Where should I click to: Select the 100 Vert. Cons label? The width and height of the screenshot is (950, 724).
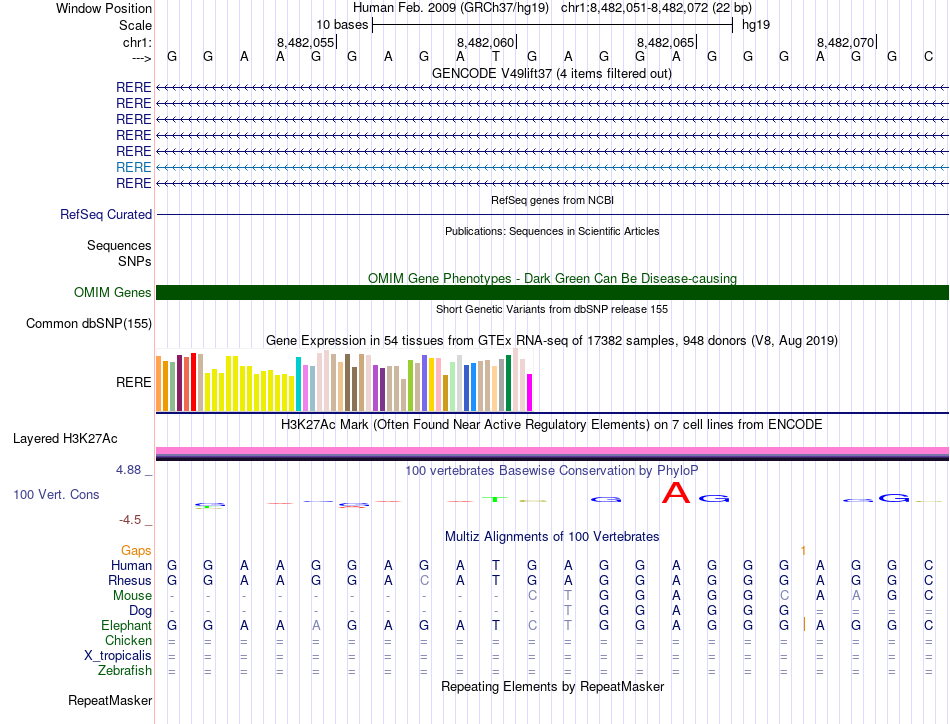click(56, 494)
